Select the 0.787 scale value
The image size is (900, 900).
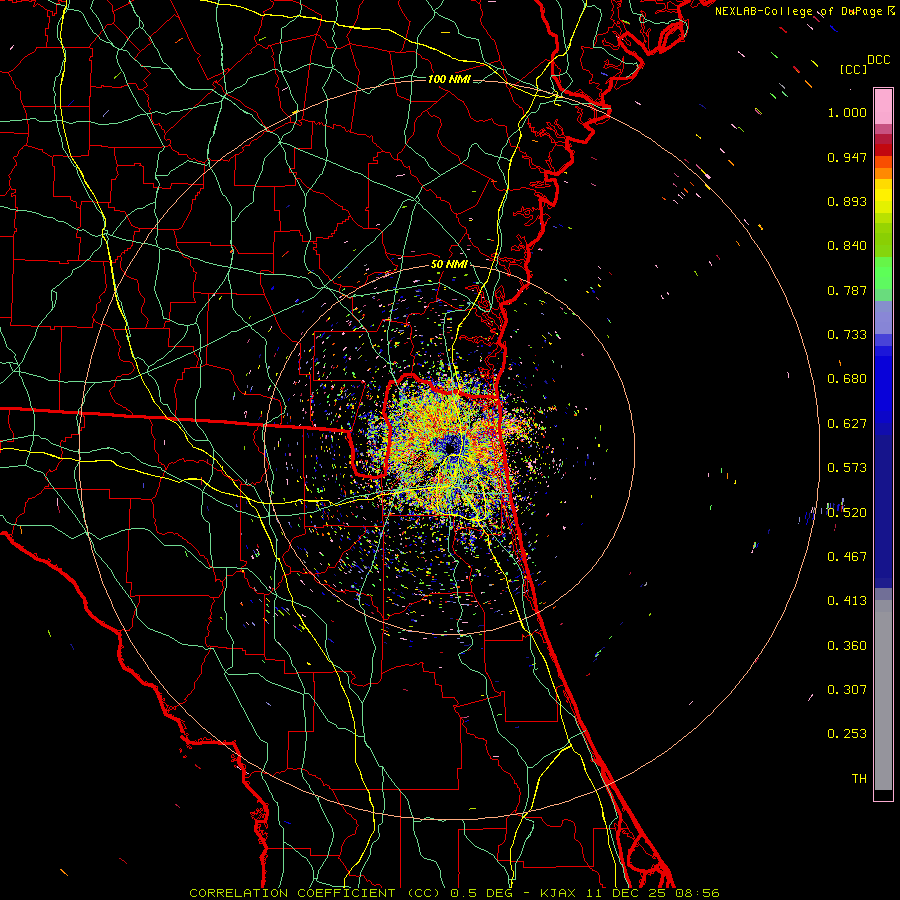point(847,290)
